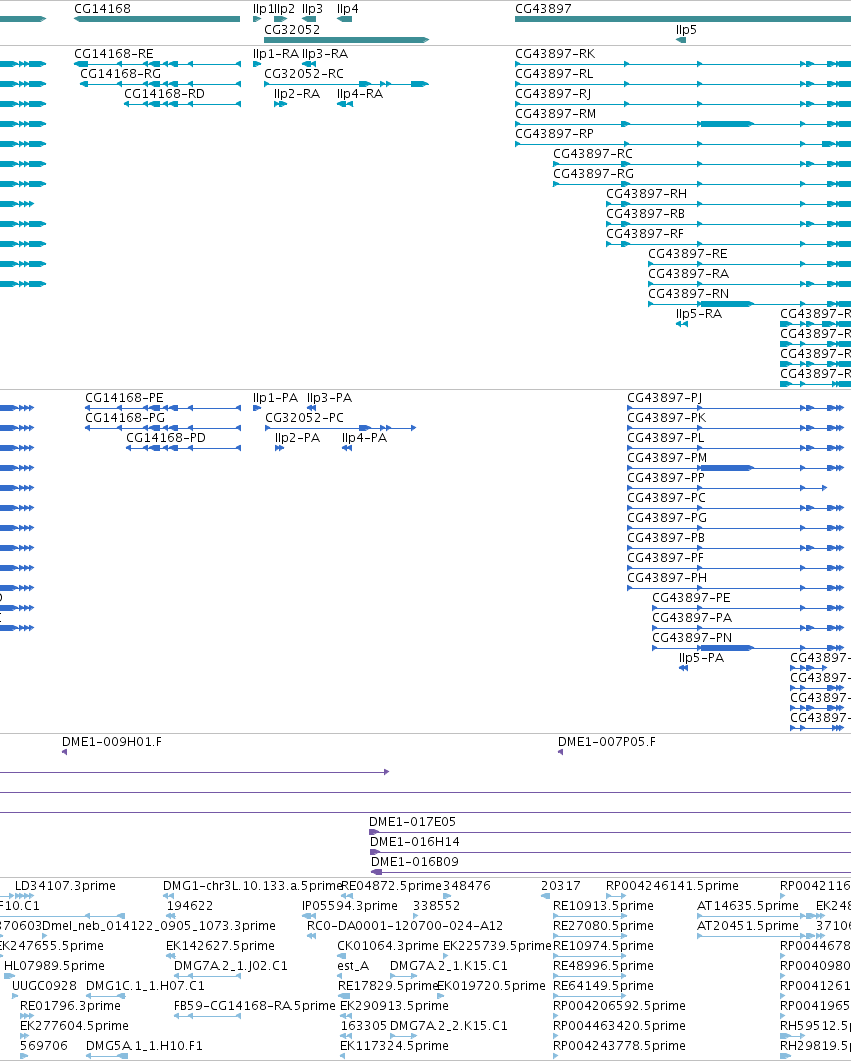Select EST IP05594.3prime
Viewport: 851px width, 1061px height.
[350, 906]
